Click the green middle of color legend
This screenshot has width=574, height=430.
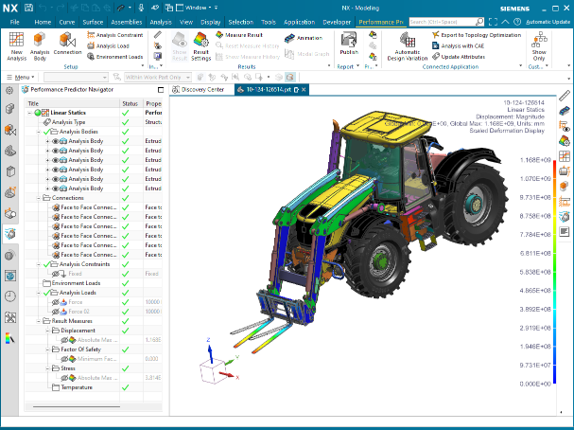[x=555, y=271]
